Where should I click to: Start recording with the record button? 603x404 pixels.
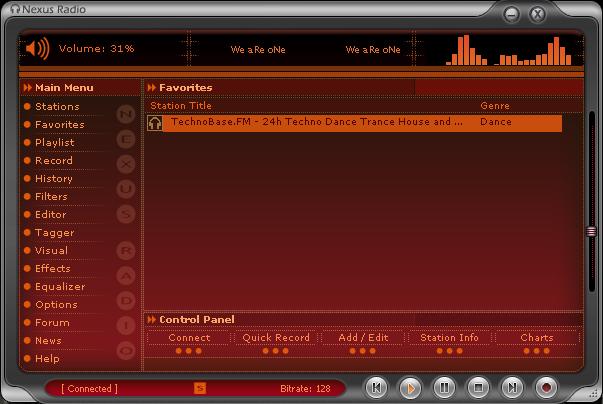coord(546,387)
